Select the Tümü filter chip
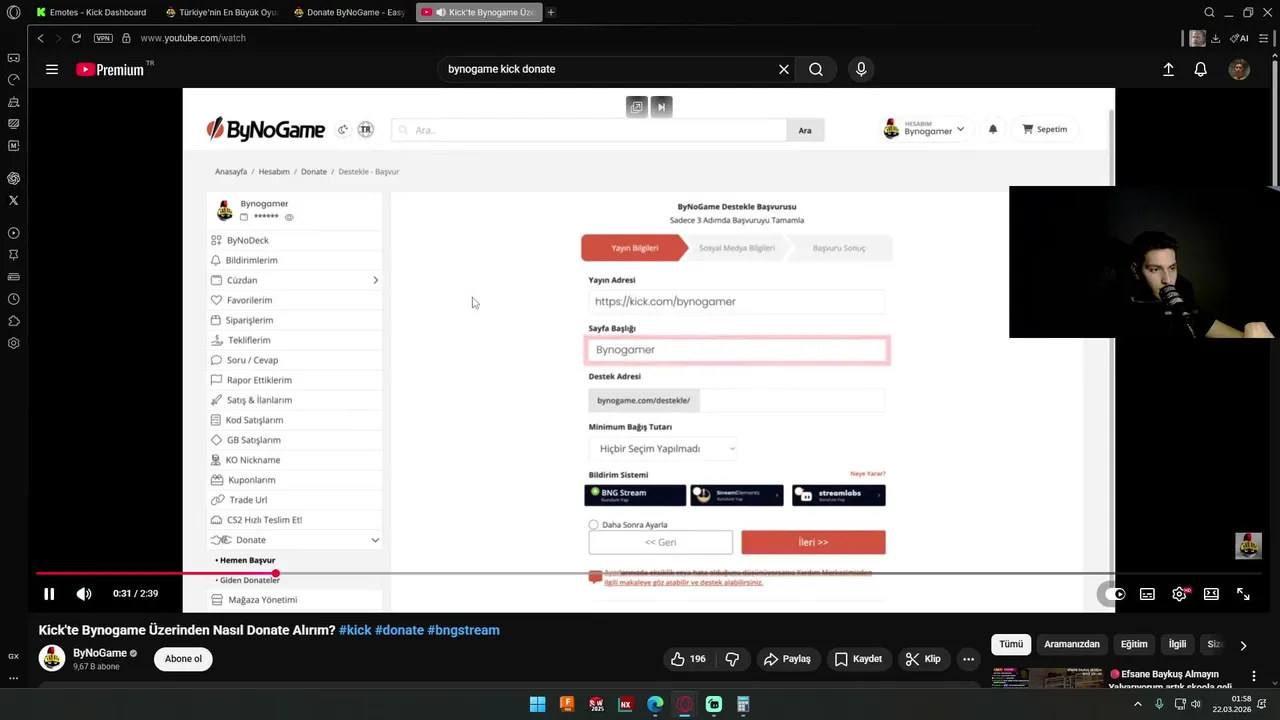Viewport: 1280px width, 720px height. pos(1011,644)
